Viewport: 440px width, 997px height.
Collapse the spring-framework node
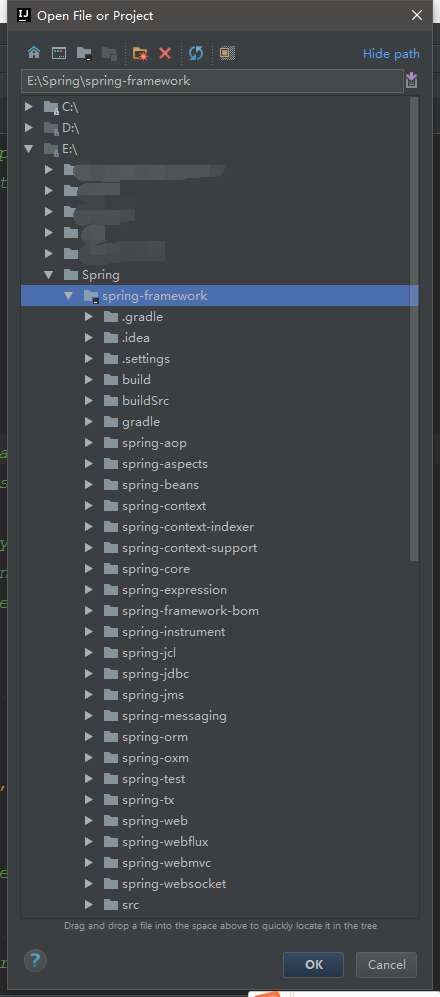click(69, 296)
